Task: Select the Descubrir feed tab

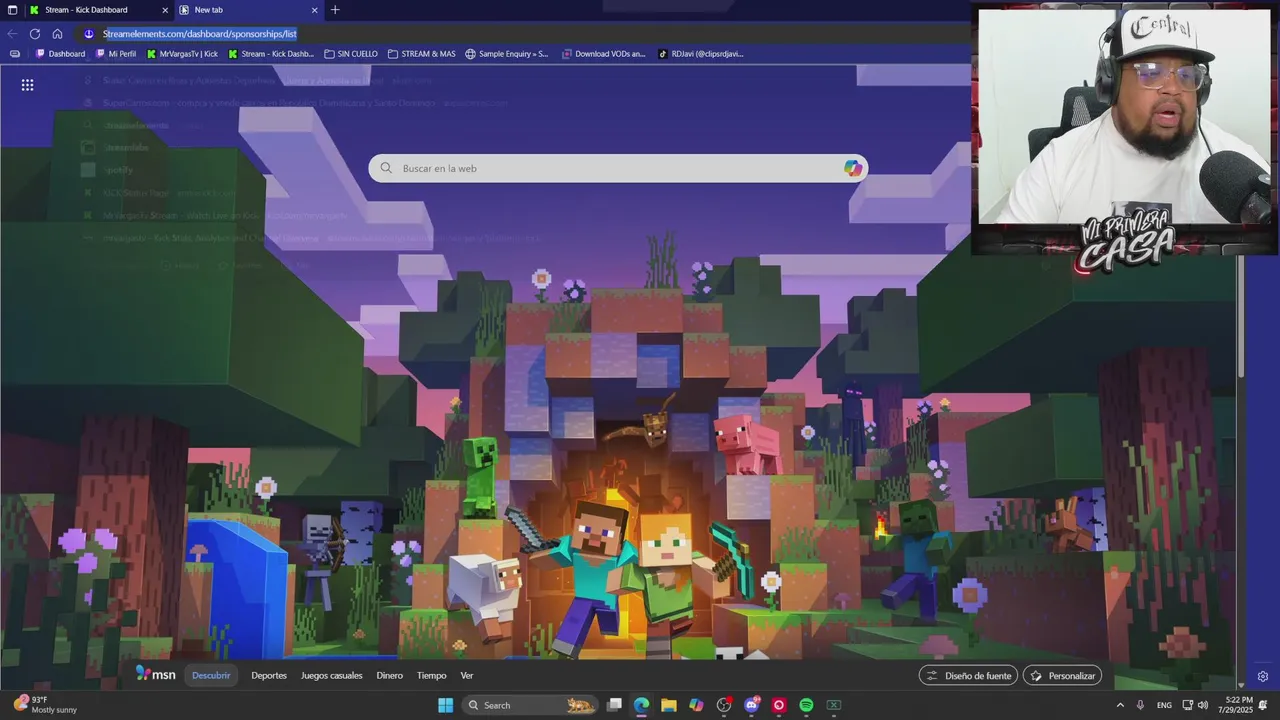Action: 211,676
